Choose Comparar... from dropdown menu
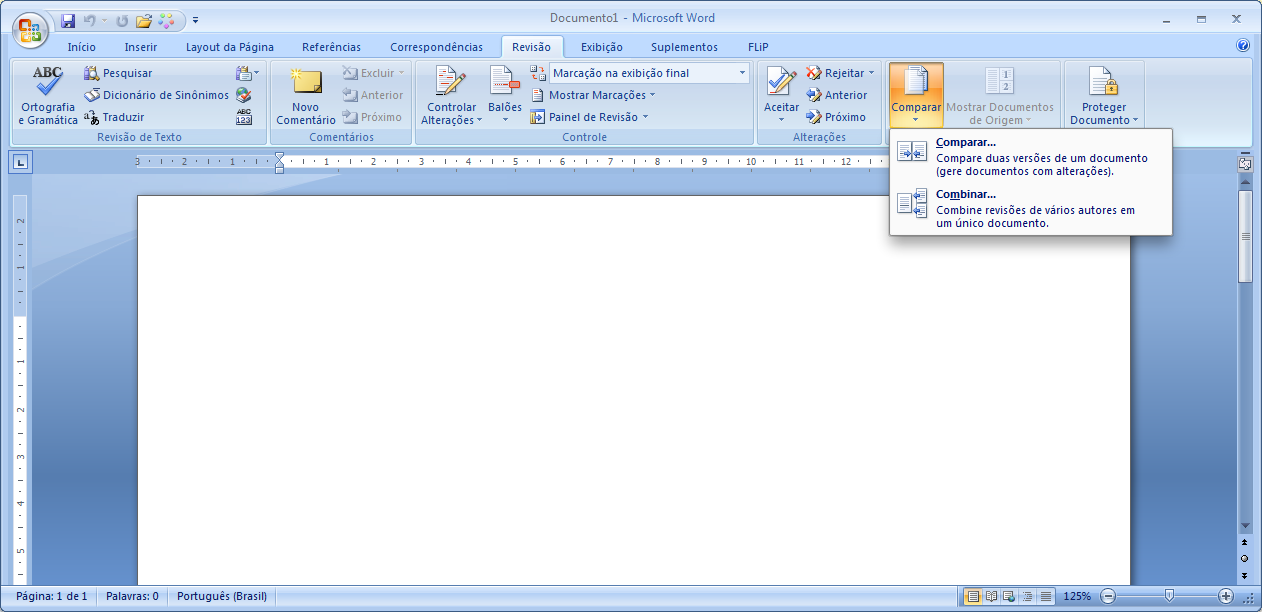 (1030, 157)
